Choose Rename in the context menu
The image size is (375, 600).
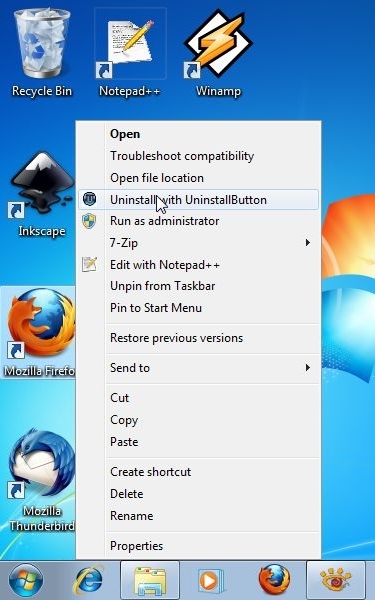point(199,515)
